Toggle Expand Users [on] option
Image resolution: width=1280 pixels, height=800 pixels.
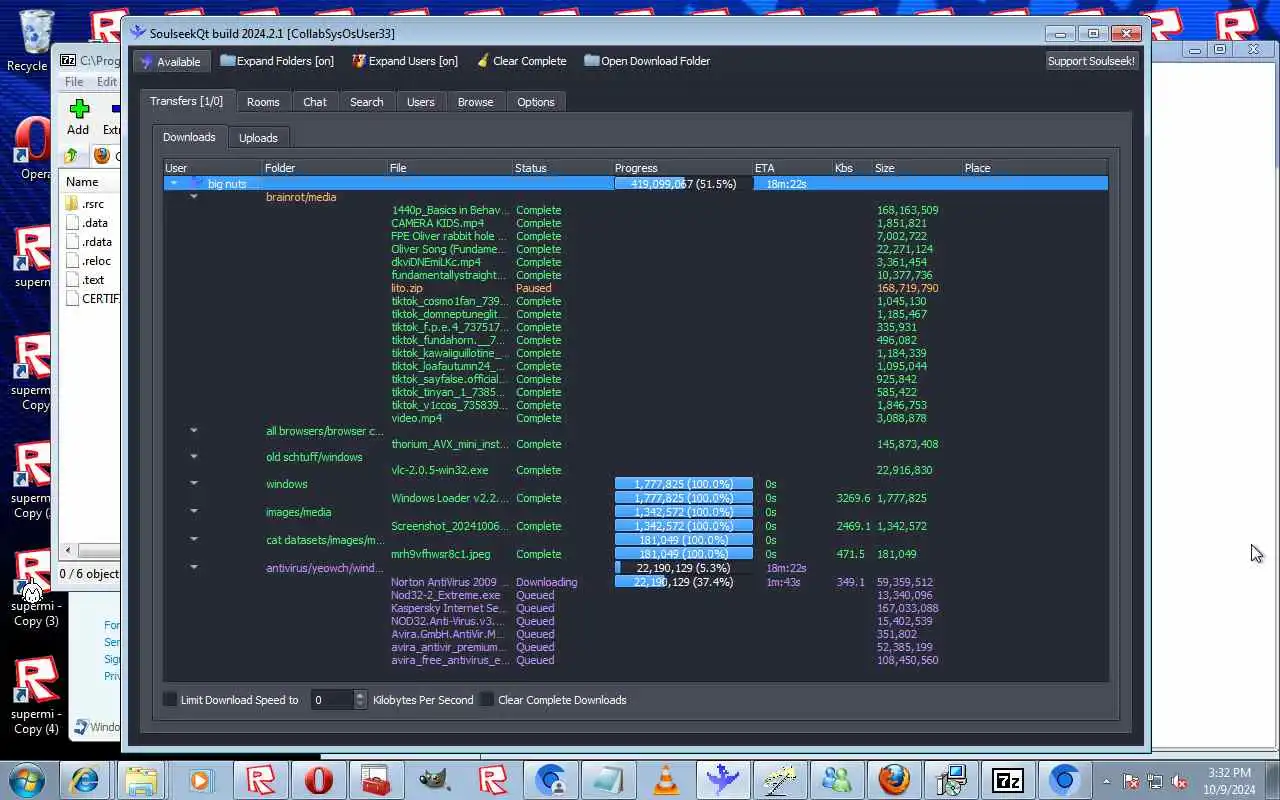point(405,61)
